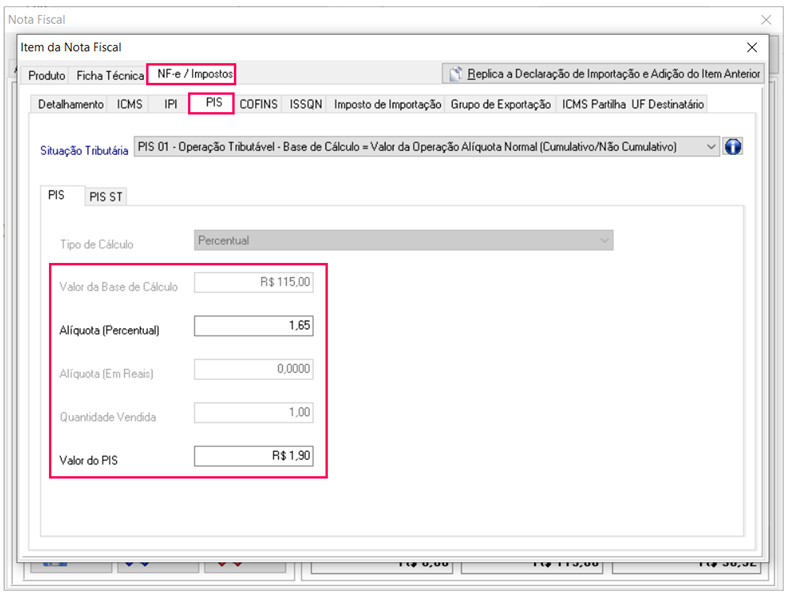Click the Valor do PIS field
This screenshot has height=597, width=790.
(x=253, y=456)
